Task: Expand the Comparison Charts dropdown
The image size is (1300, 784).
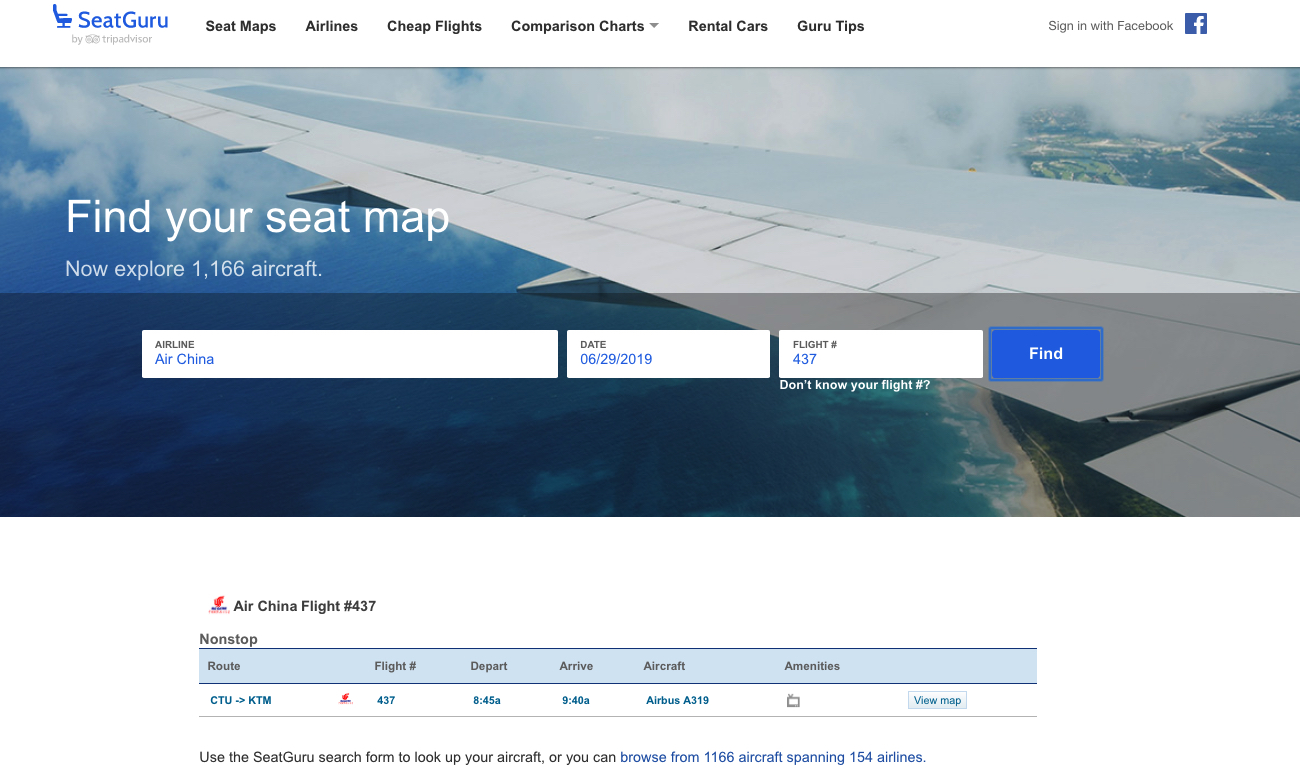Action: tap(584, 26)
